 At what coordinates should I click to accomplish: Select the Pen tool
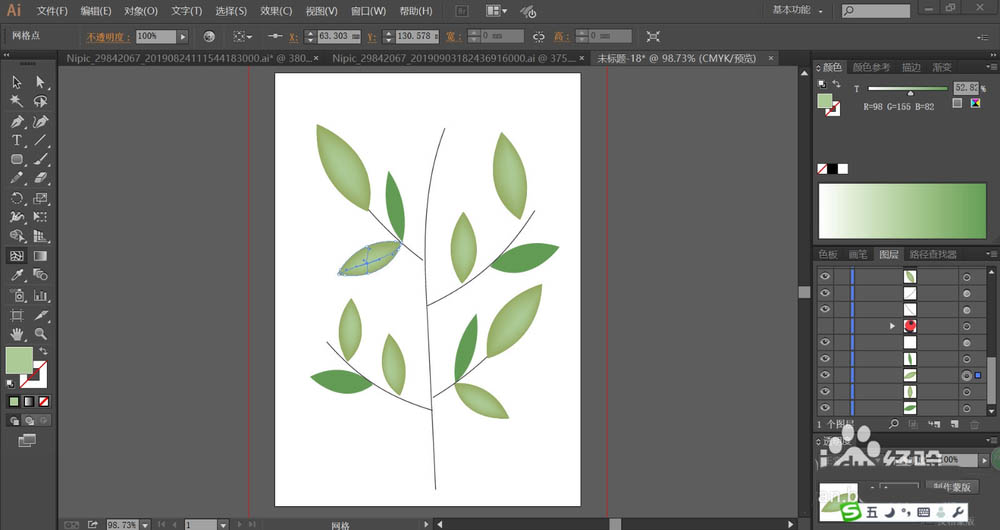17,121
